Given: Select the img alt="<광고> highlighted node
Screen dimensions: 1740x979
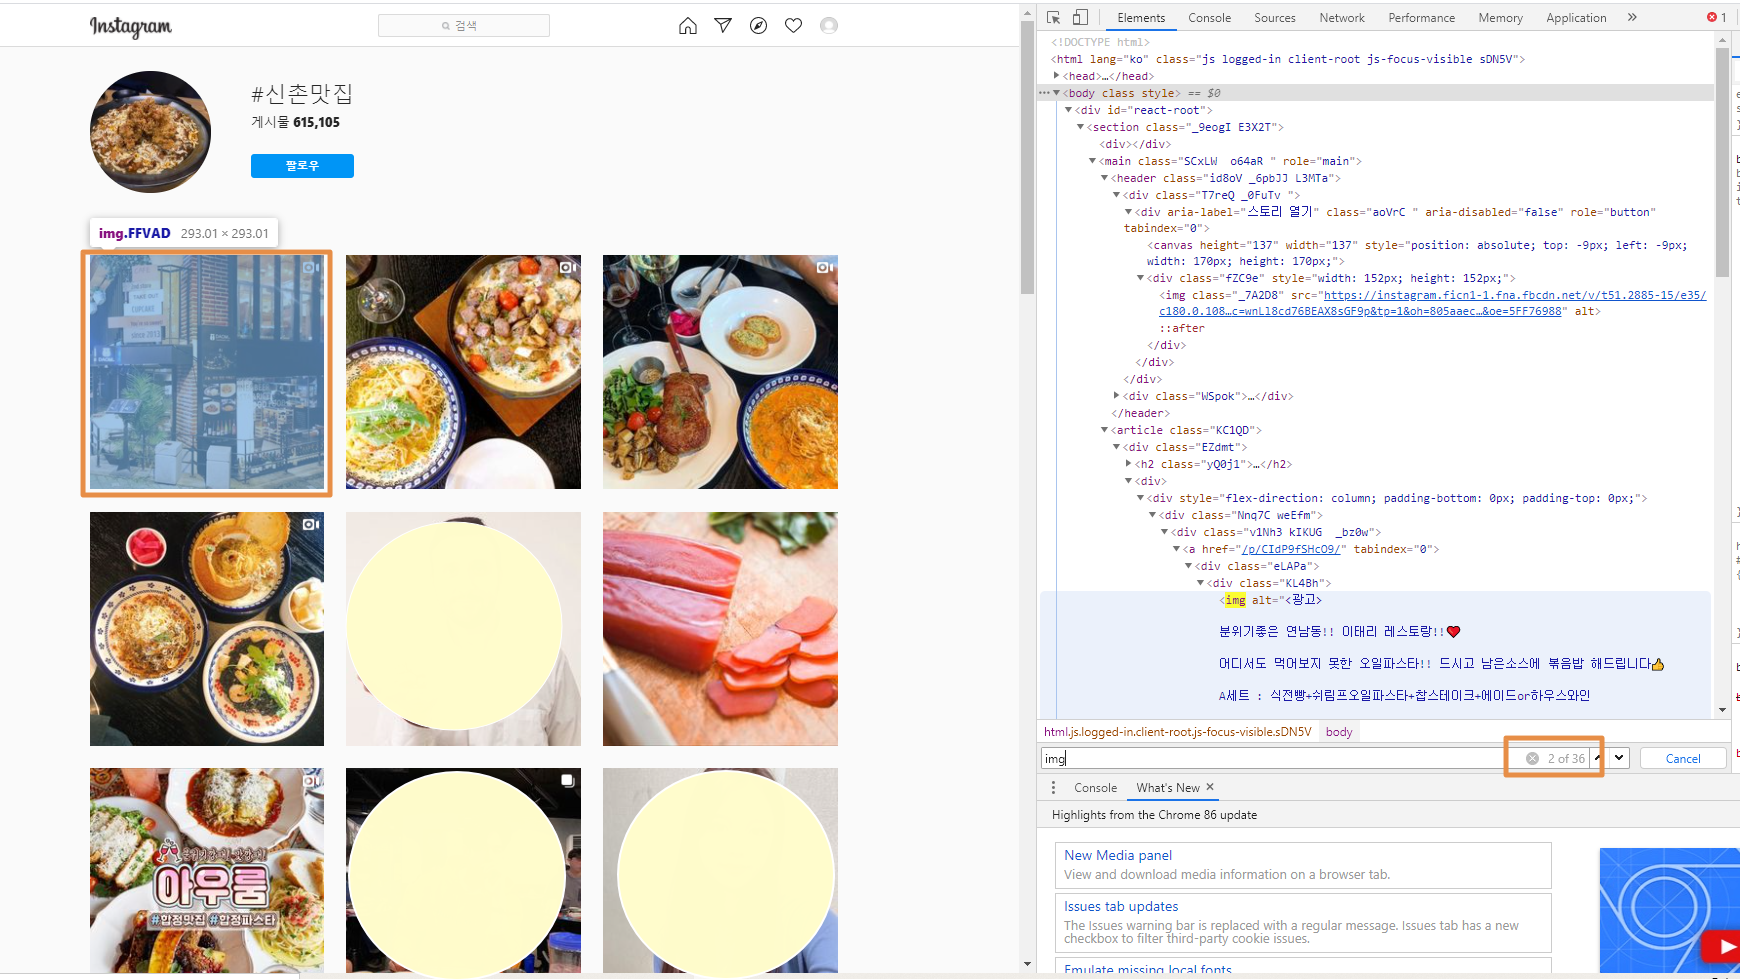Looking at the screenshot, I should (1271, 600).
